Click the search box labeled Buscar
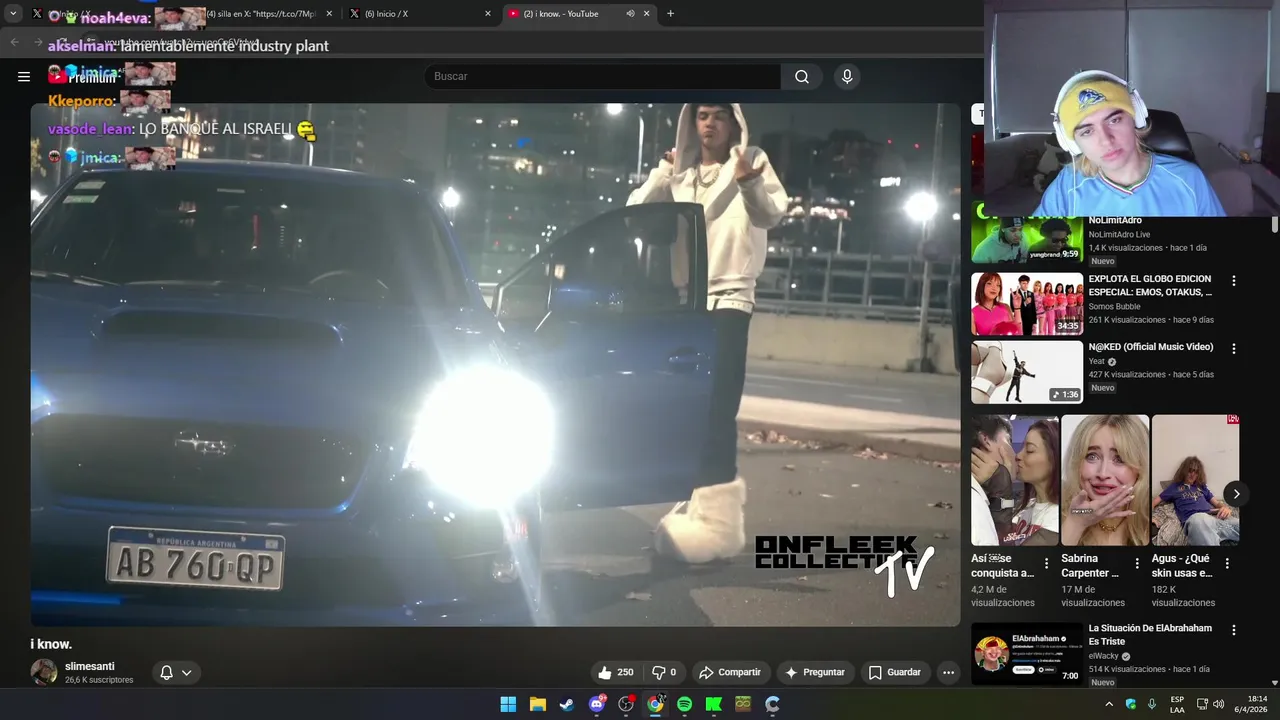 tap(603, 76)
